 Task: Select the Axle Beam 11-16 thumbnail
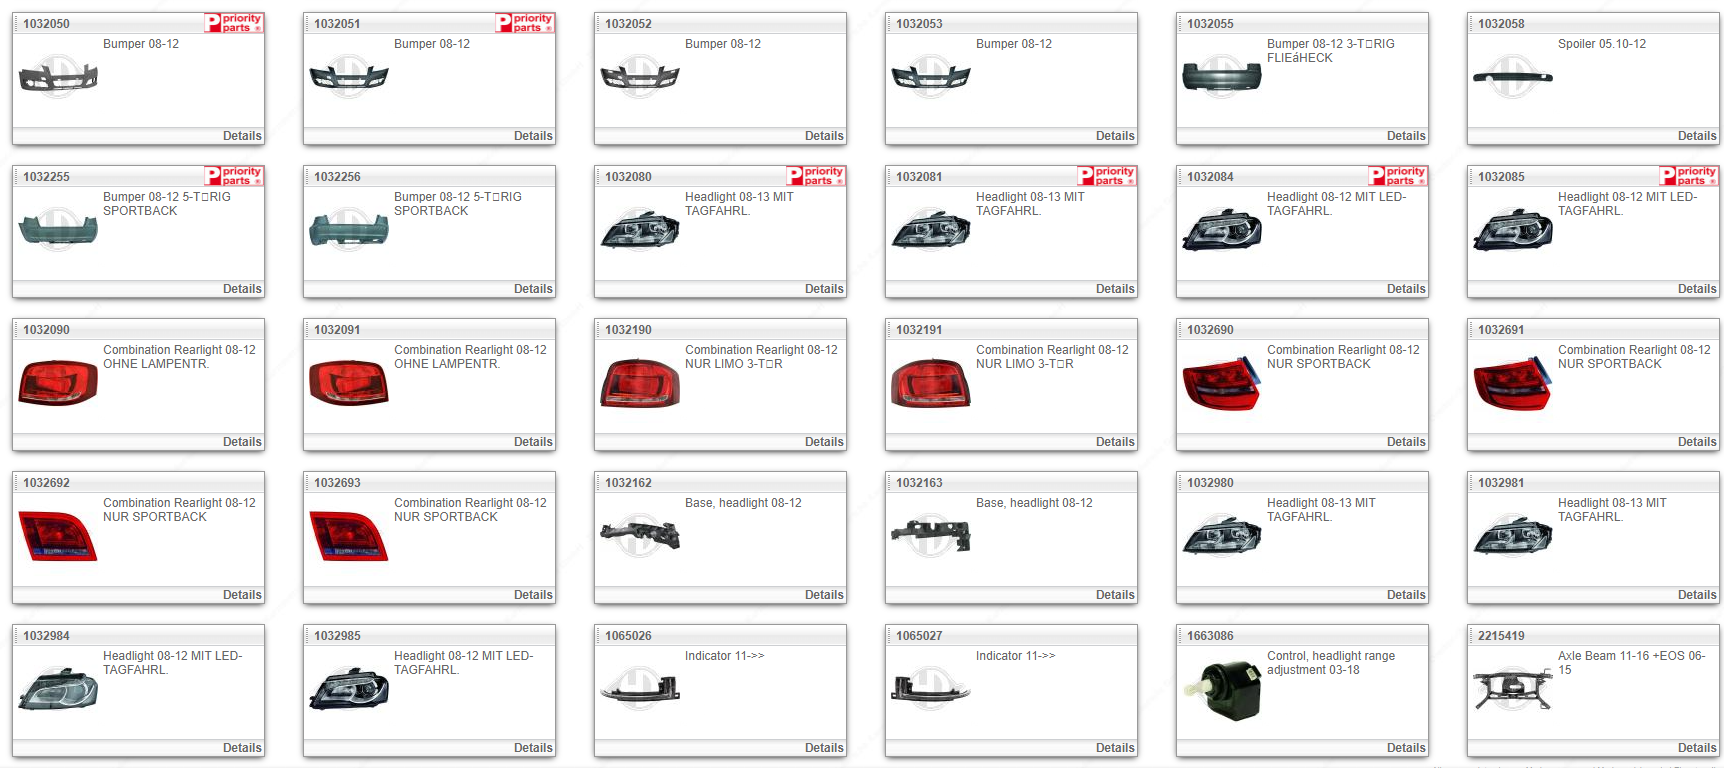pos(1512,689)
